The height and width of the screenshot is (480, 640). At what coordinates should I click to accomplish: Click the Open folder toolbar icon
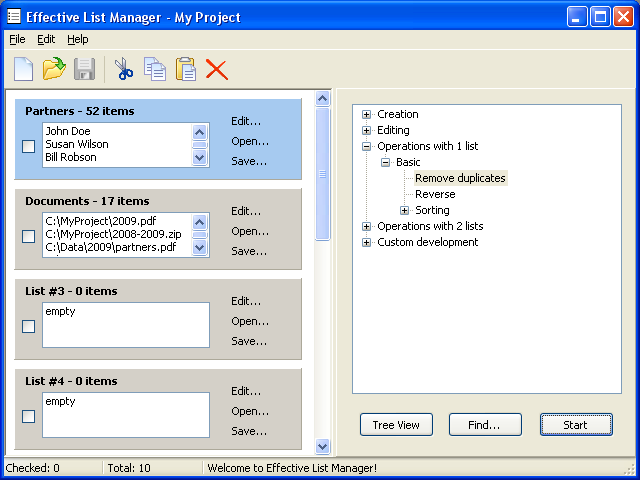[x=54, y=69]
